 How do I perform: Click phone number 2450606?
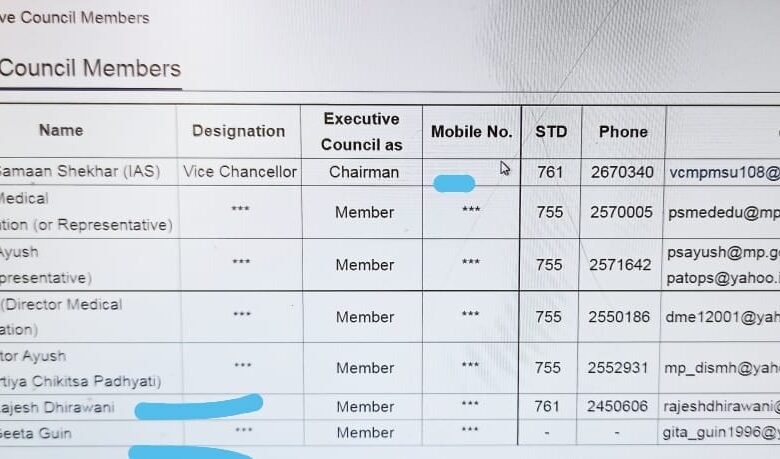(617, 406)
